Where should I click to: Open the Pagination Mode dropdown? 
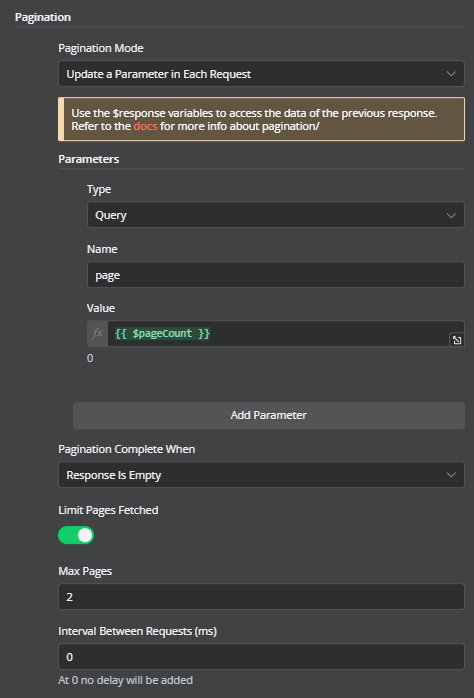(x=261, y=74)
